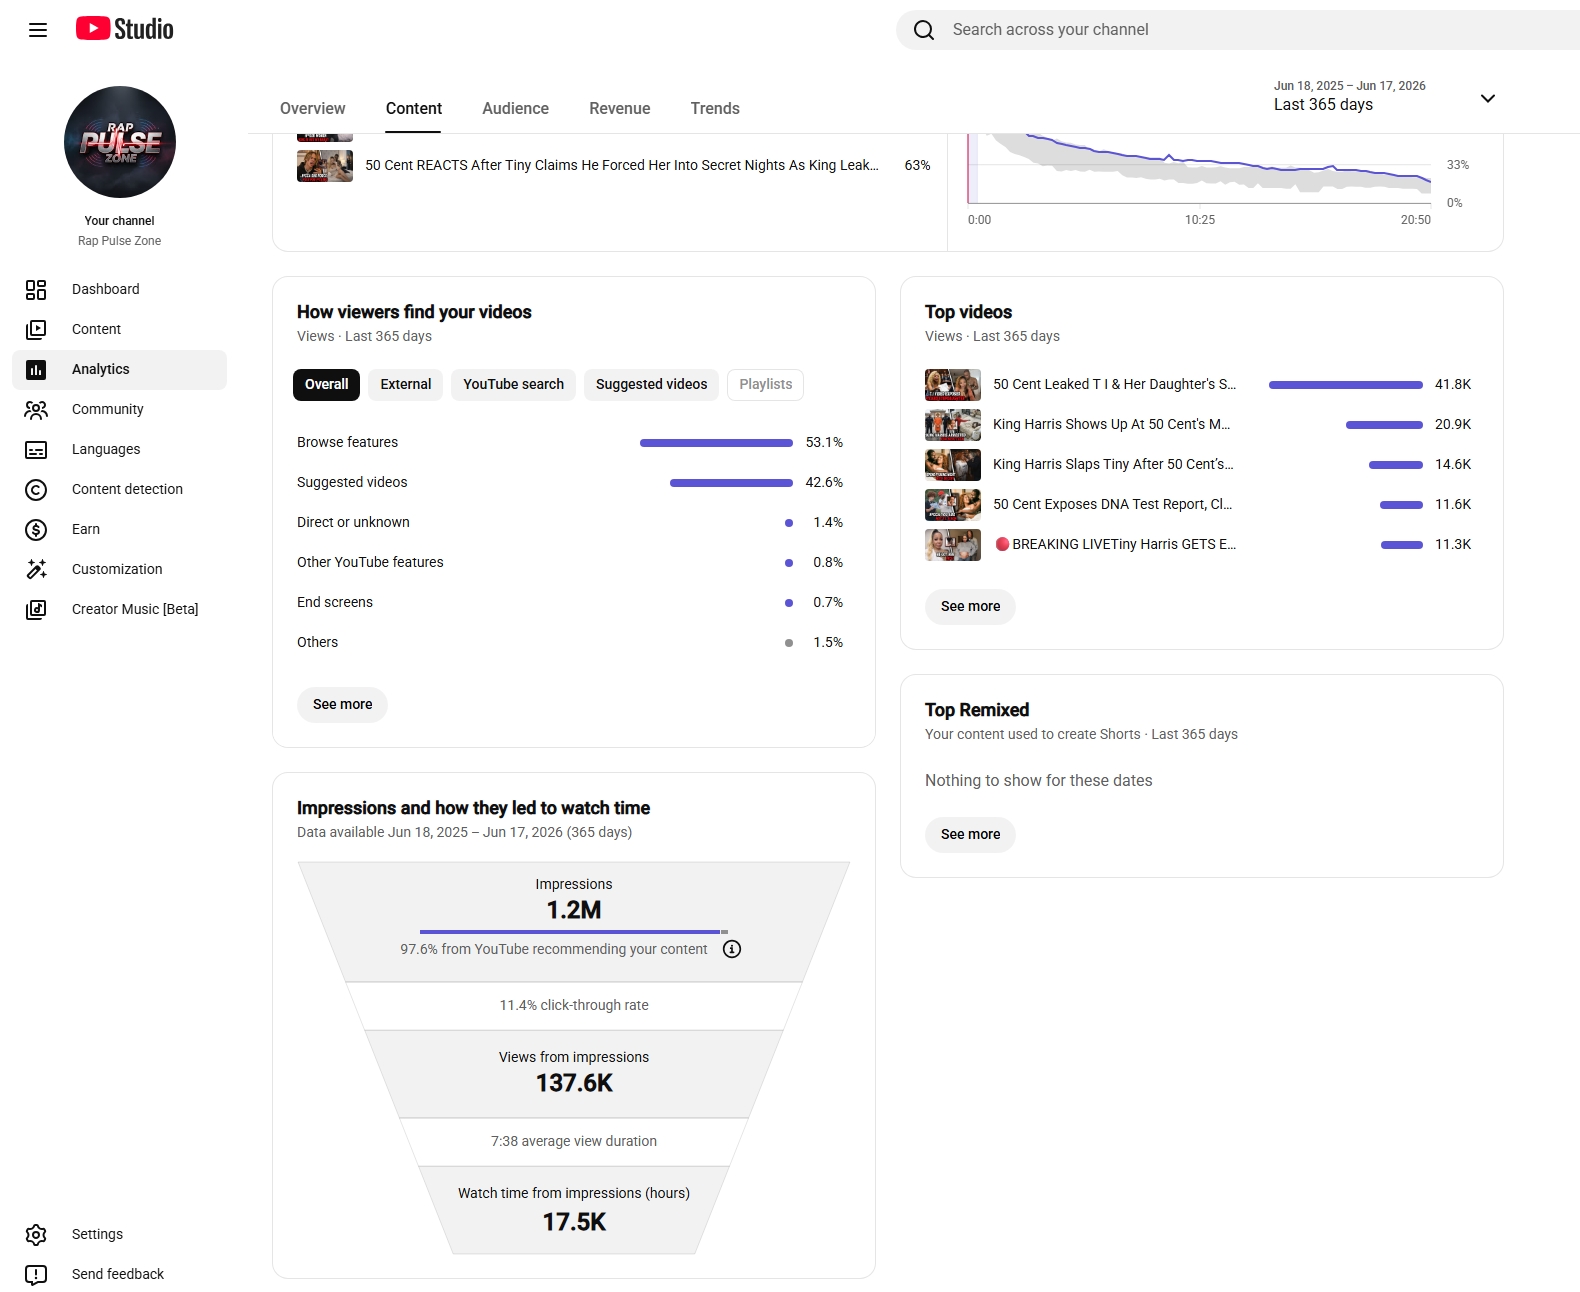Viewport: 1580px width, 1292px height.
Task: Click the Direct or unknown row
Action: (570, 522)
